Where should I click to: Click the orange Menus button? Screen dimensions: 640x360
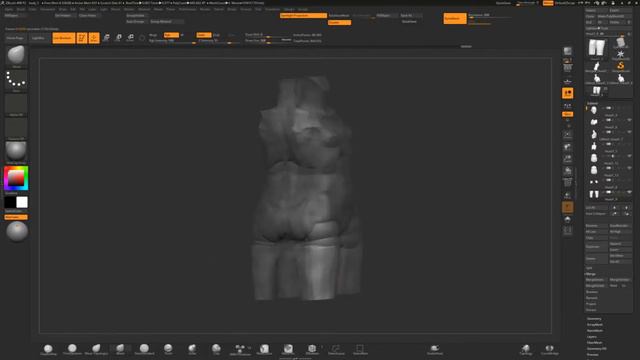[548, 3]
